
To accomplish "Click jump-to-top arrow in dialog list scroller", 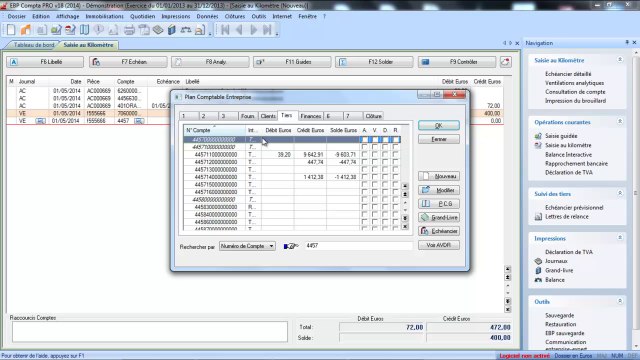I will click(x=405, y=186).
